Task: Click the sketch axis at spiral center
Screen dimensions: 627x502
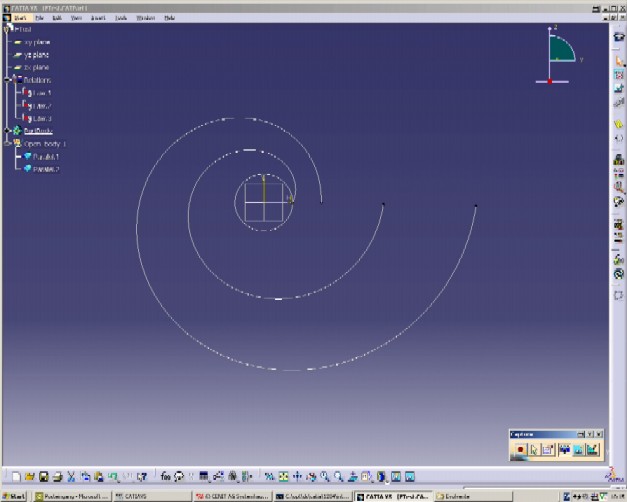Action: coord(264,202)
